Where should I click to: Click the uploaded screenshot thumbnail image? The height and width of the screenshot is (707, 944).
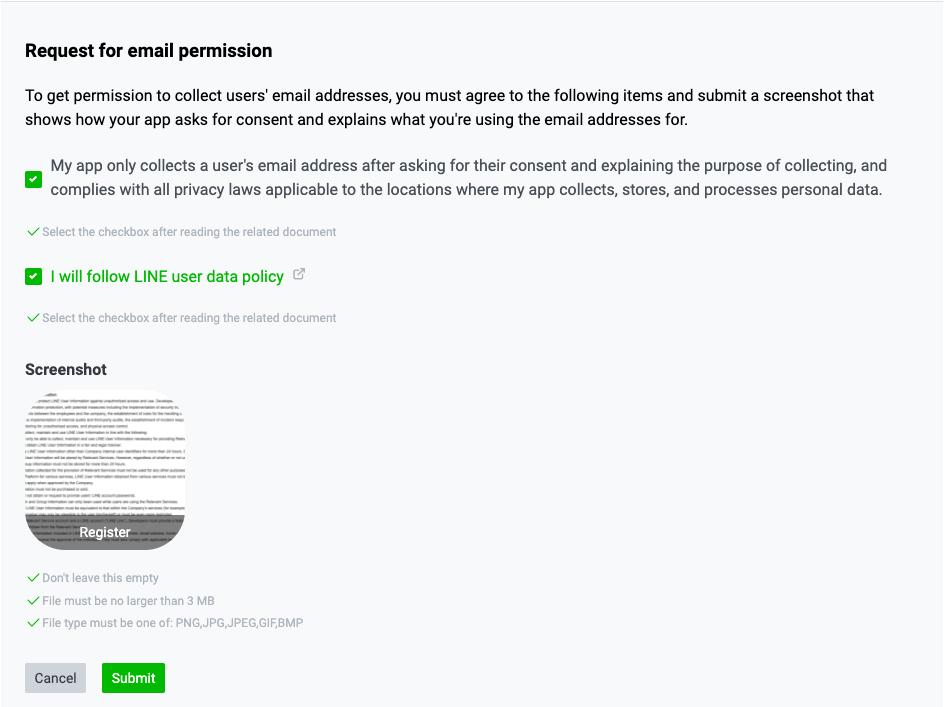(x=105, y=460)
